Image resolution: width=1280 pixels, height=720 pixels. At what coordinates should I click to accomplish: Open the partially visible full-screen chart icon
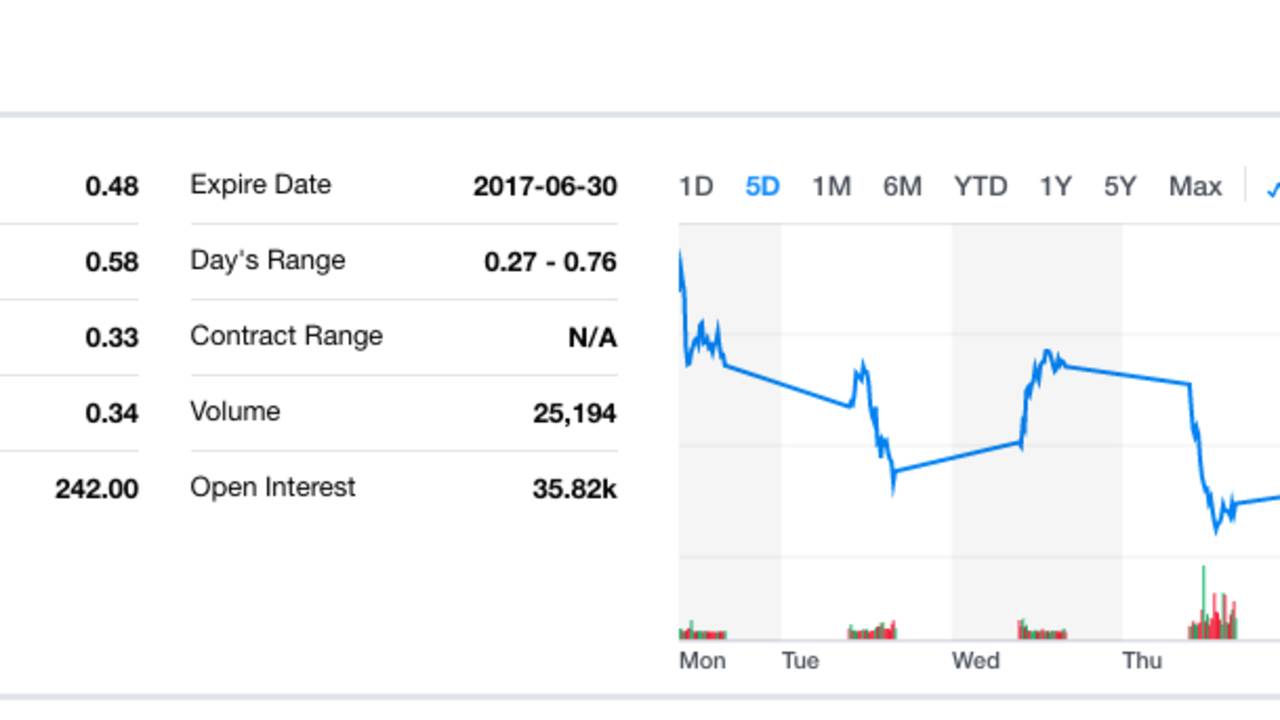1273,188
